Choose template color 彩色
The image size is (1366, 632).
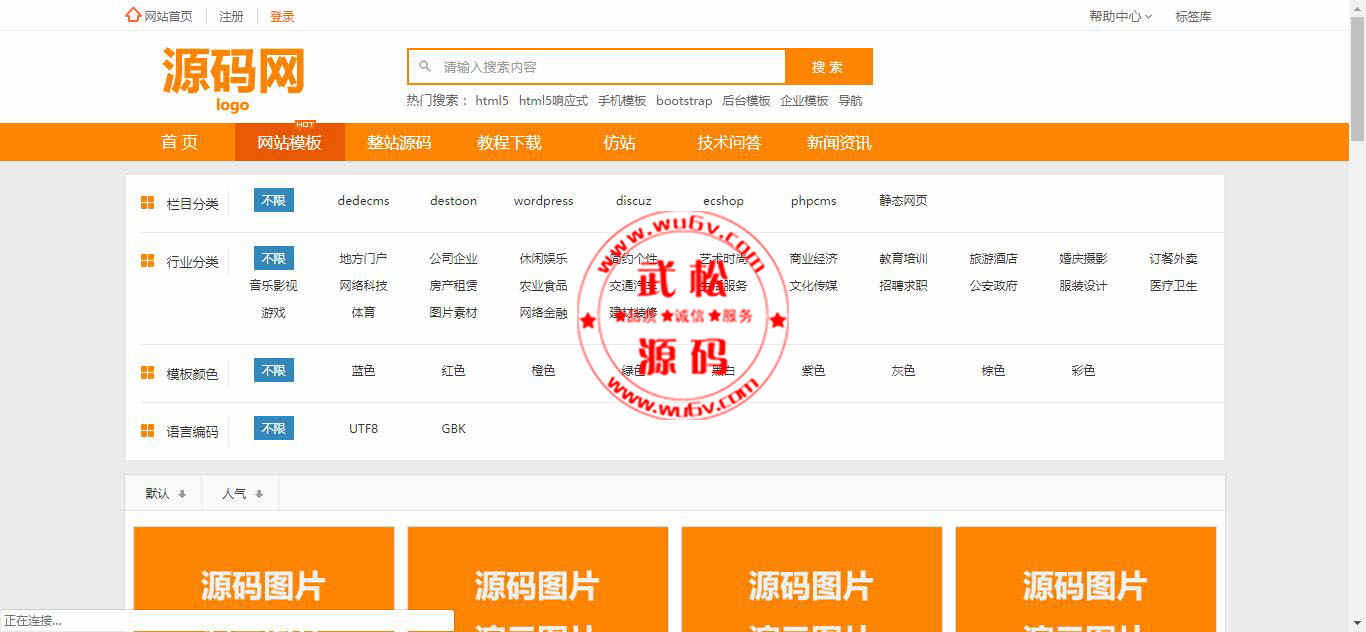tap(1083, 371)
